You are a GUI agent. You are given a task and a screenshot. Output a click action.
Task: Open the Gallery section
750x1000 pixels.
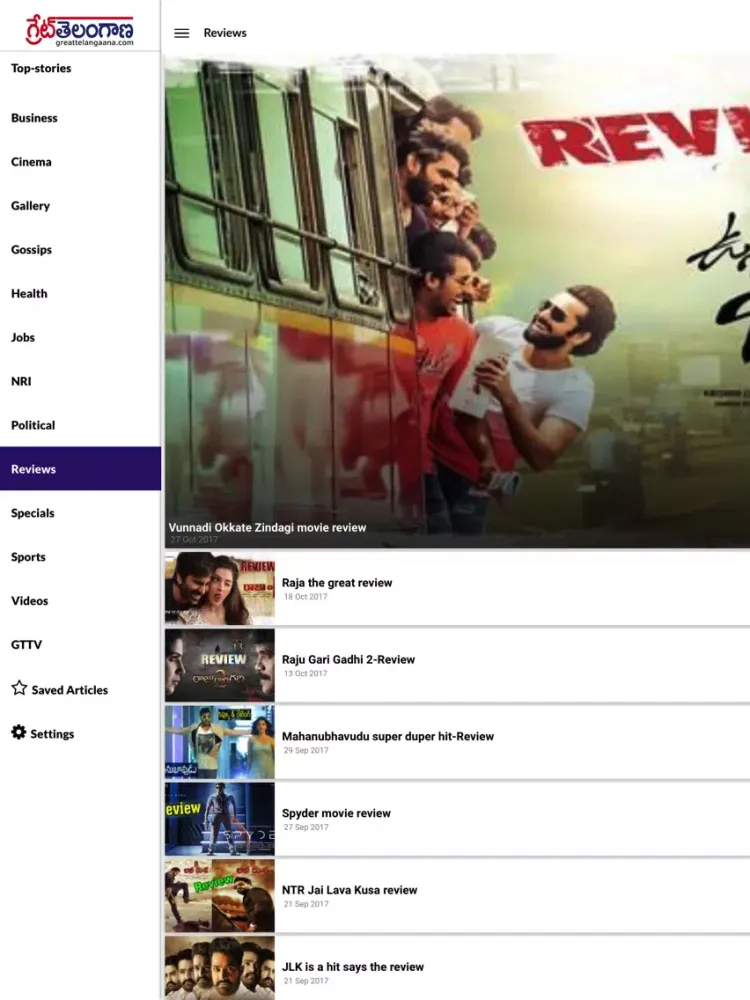(31, 206)
